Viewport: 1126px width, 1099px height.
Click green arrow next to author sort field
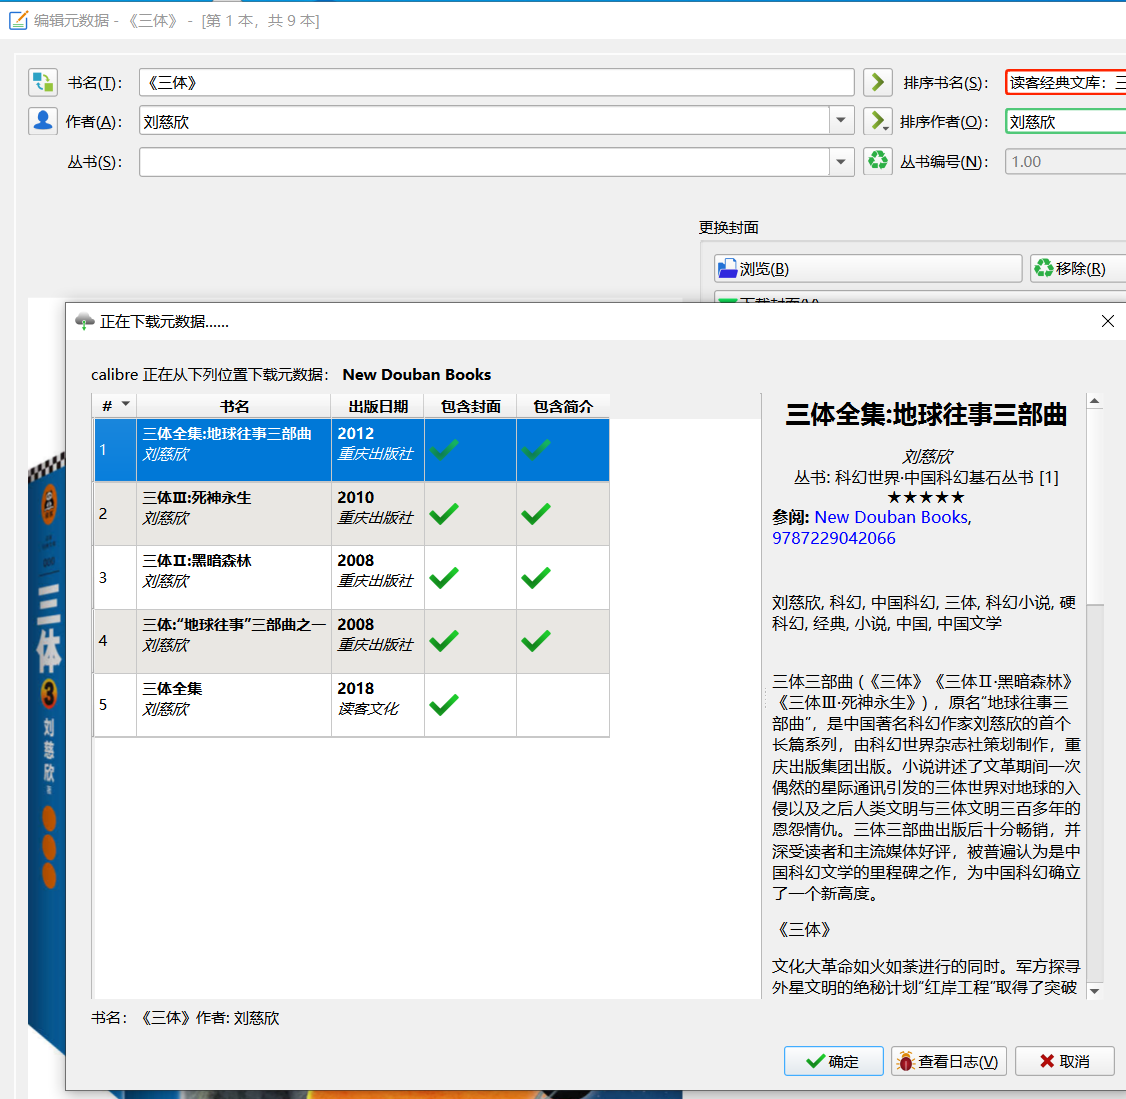(x=878, y=121)
